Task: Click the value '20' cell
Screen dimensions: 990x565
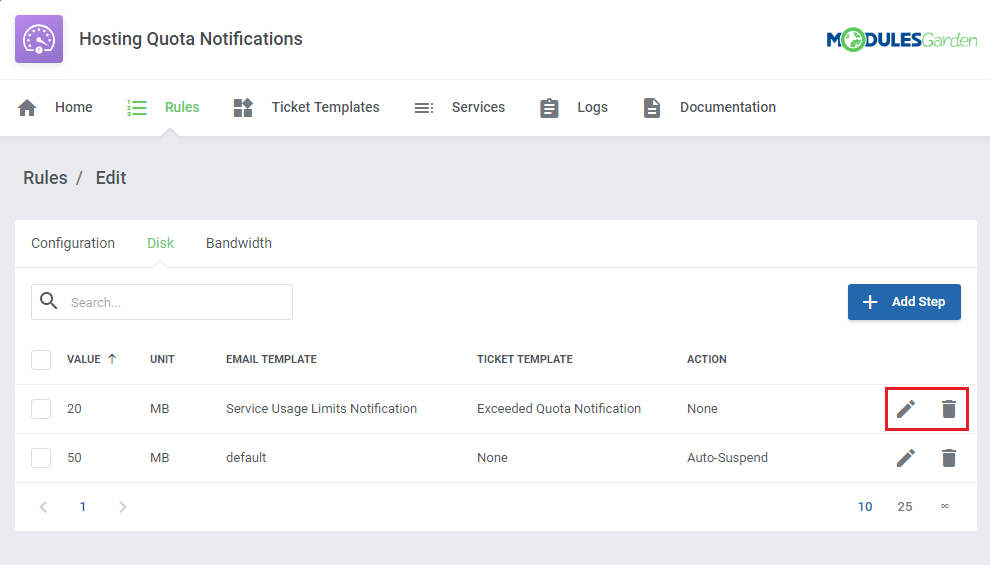Action: click(75, 408)
